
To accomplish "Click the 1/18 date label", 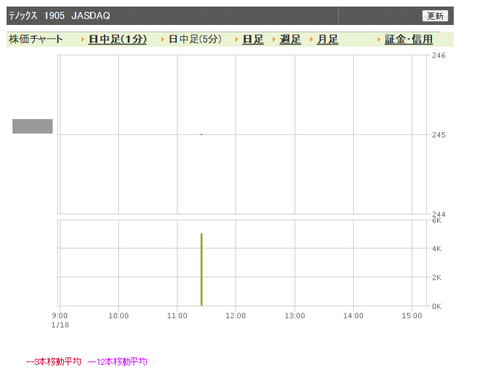I will (x=60, y=325).
